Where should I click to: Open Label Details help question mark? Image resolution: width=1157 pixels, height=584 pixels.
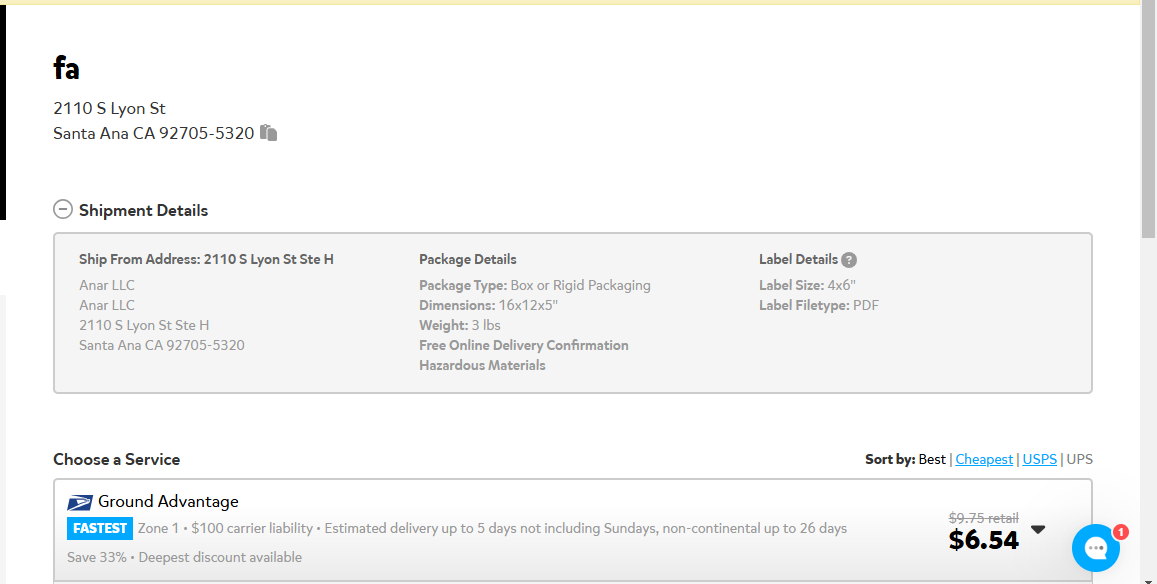(849, 260)
